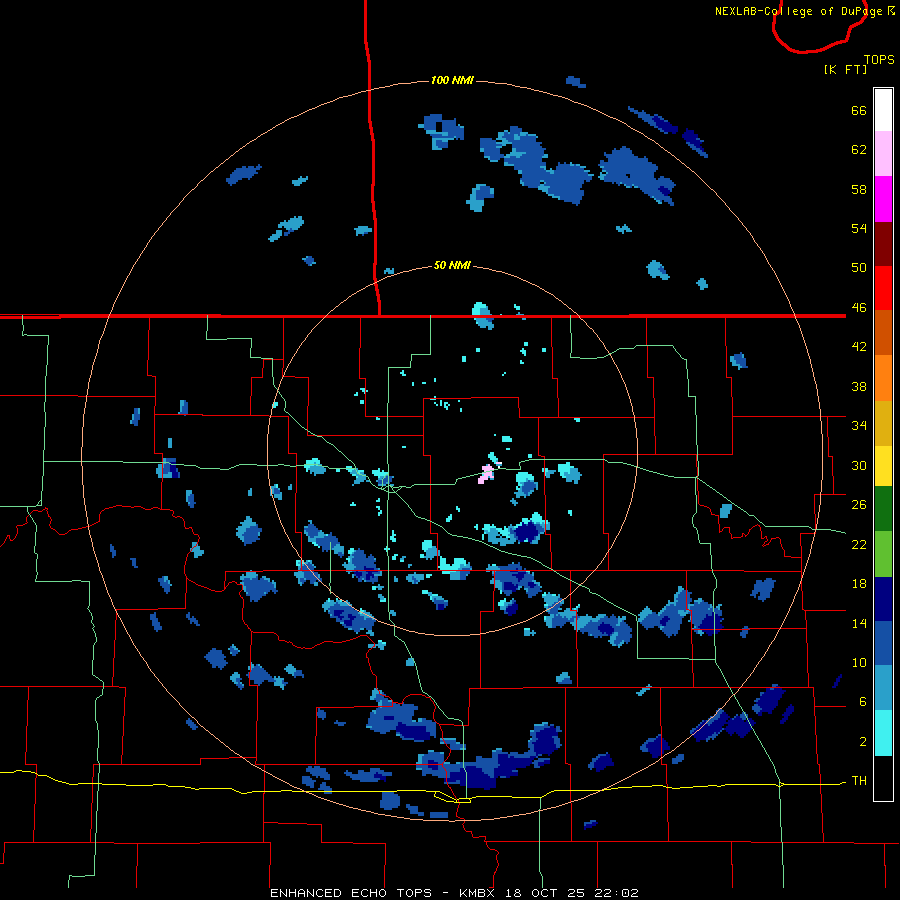900x900 pixels.
Task: Select the light green legend swatch
Action: point(883,554)
